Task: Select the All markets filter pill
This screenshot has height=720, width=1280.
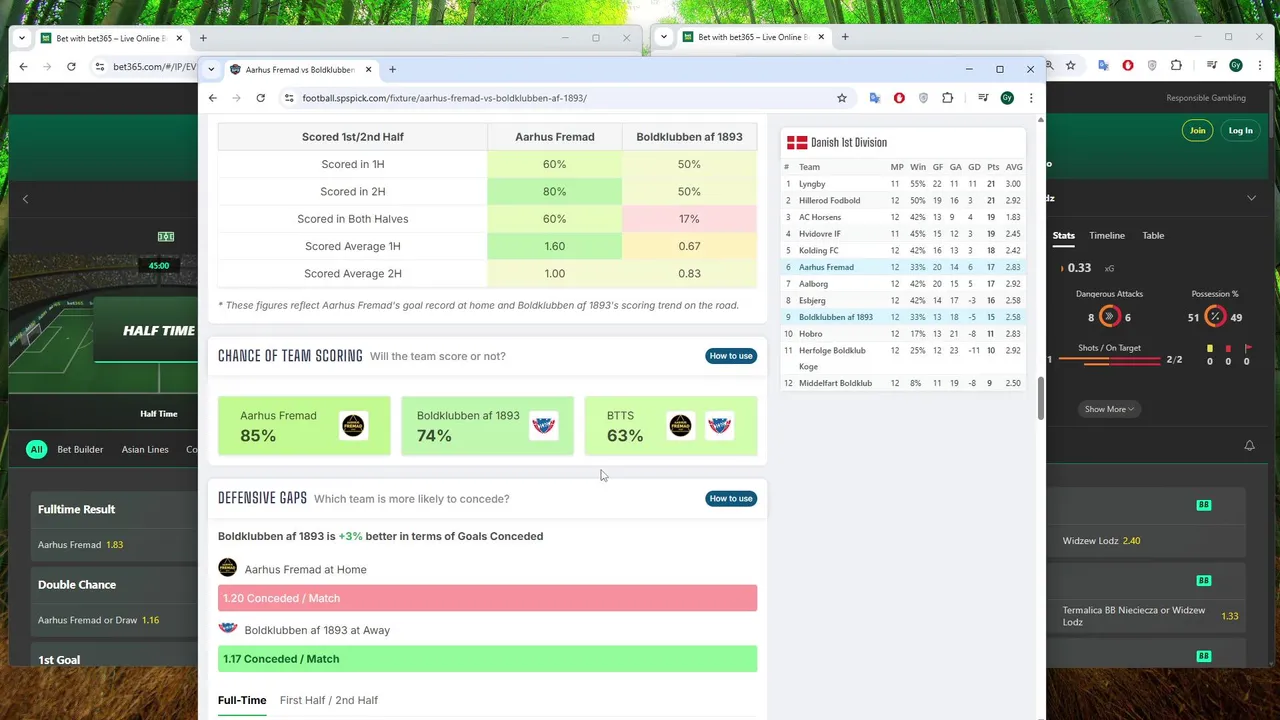Action: (36, 449)
